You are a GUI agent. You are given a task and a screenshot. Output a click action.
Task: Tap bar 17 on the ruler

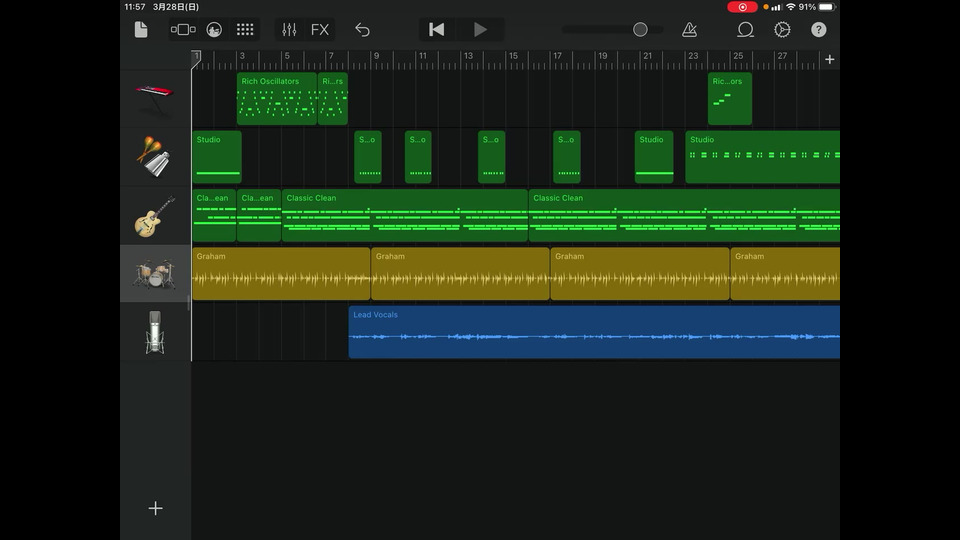tap(557, 56)
